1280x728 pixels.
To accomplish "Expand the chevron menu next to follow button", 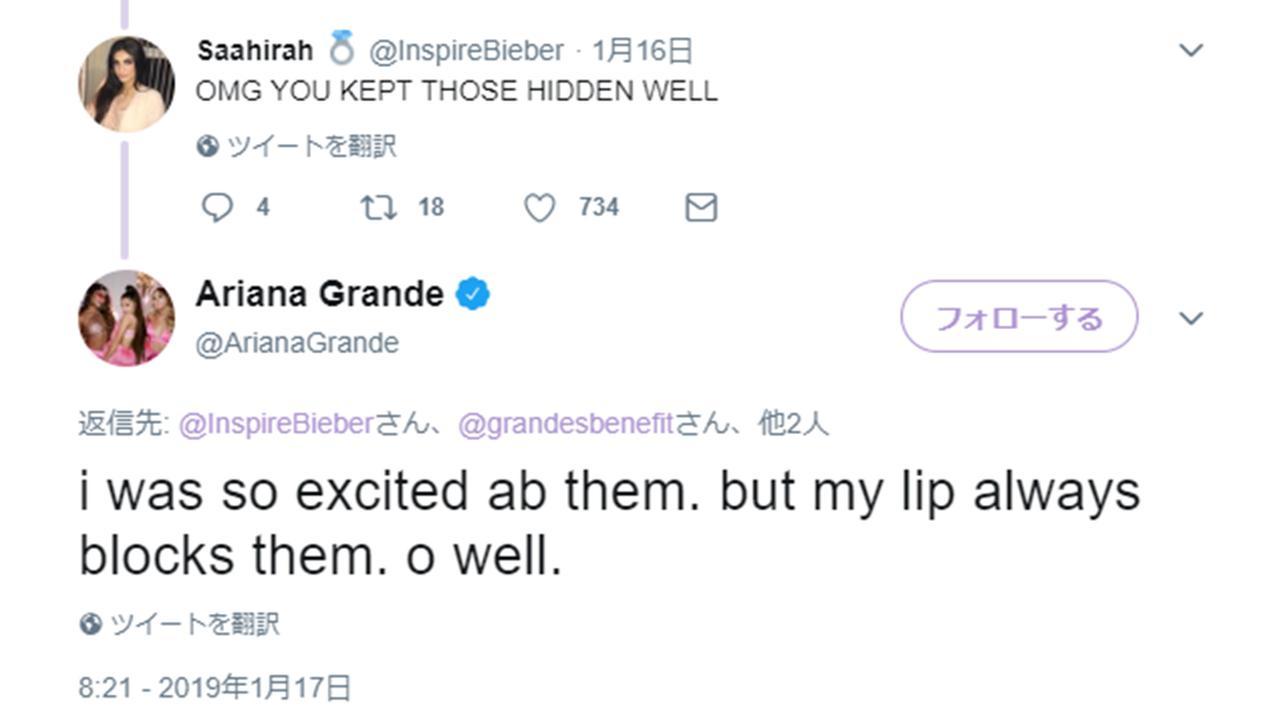I will (x=1191, y=318).
